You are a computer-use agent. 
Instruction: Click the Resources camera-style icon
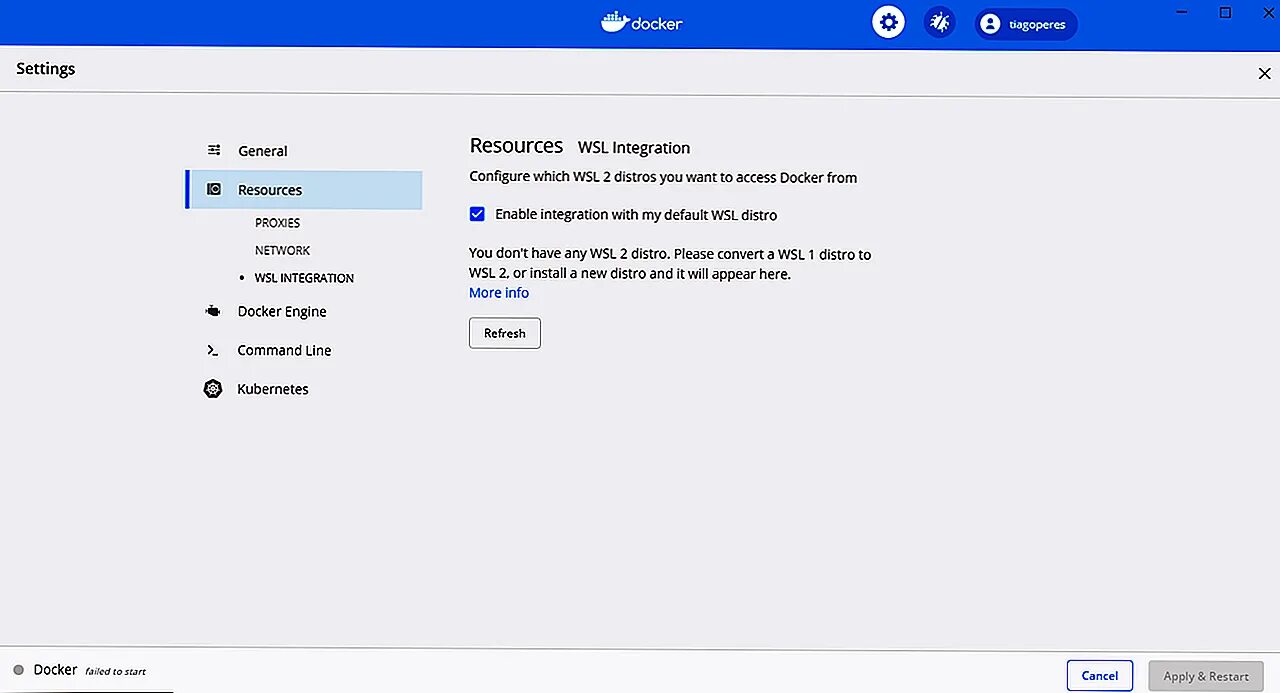214,189
